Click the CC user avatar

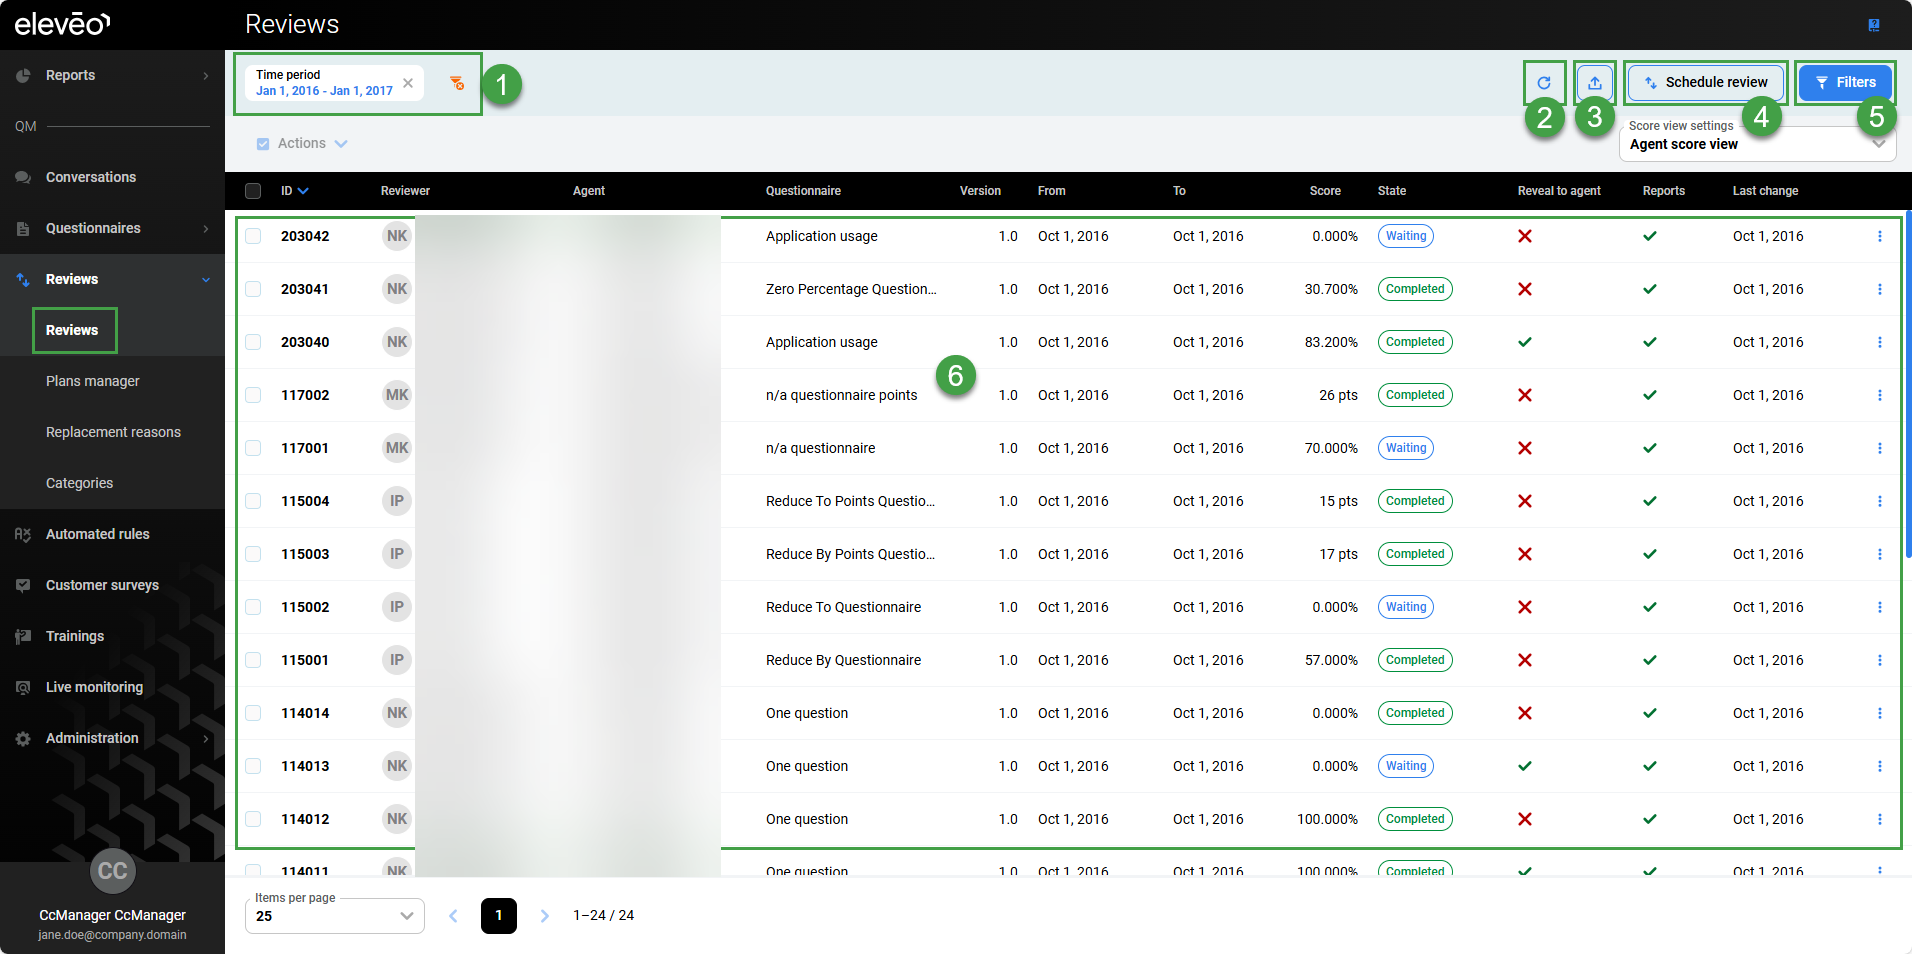pyautogui.click(x=112, y=871)
